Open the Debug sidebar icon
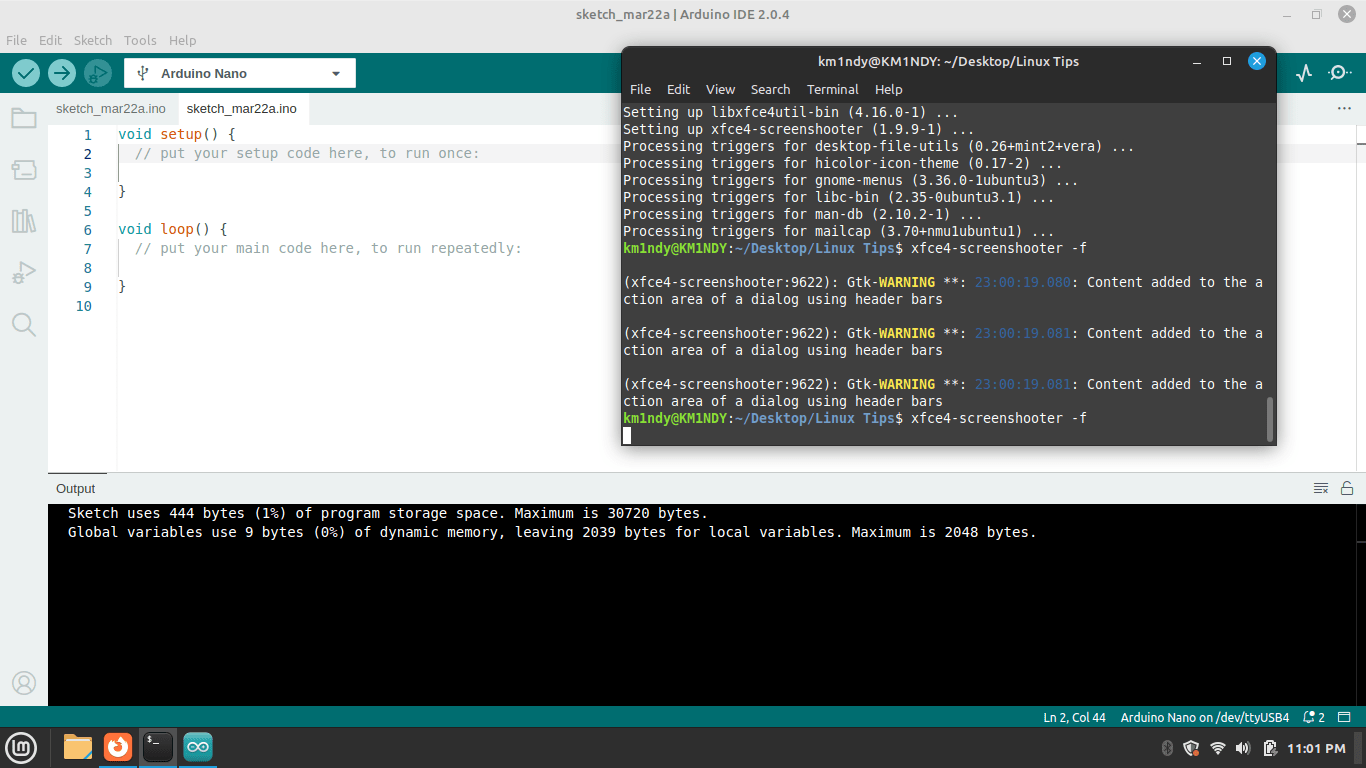The width and height of the screenshot is (1366, 768). point(24,272)
